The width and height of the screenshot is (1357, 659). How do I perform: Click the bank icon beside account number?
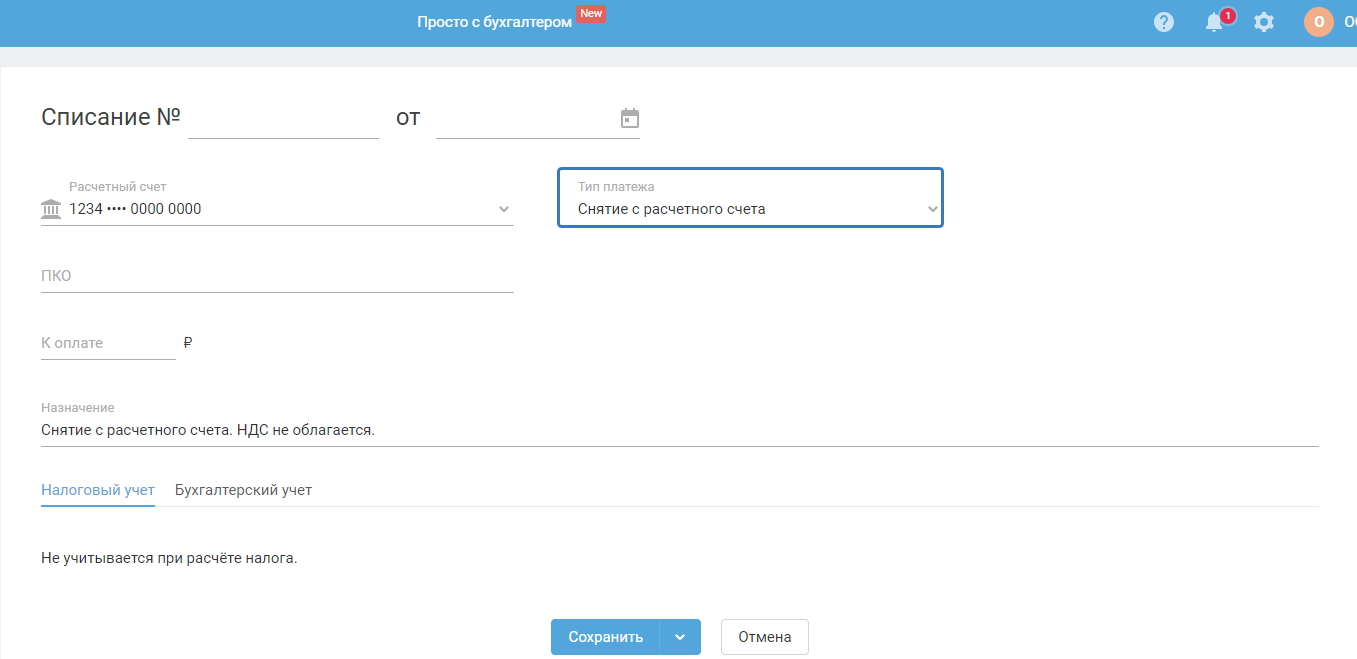[51, 209]
